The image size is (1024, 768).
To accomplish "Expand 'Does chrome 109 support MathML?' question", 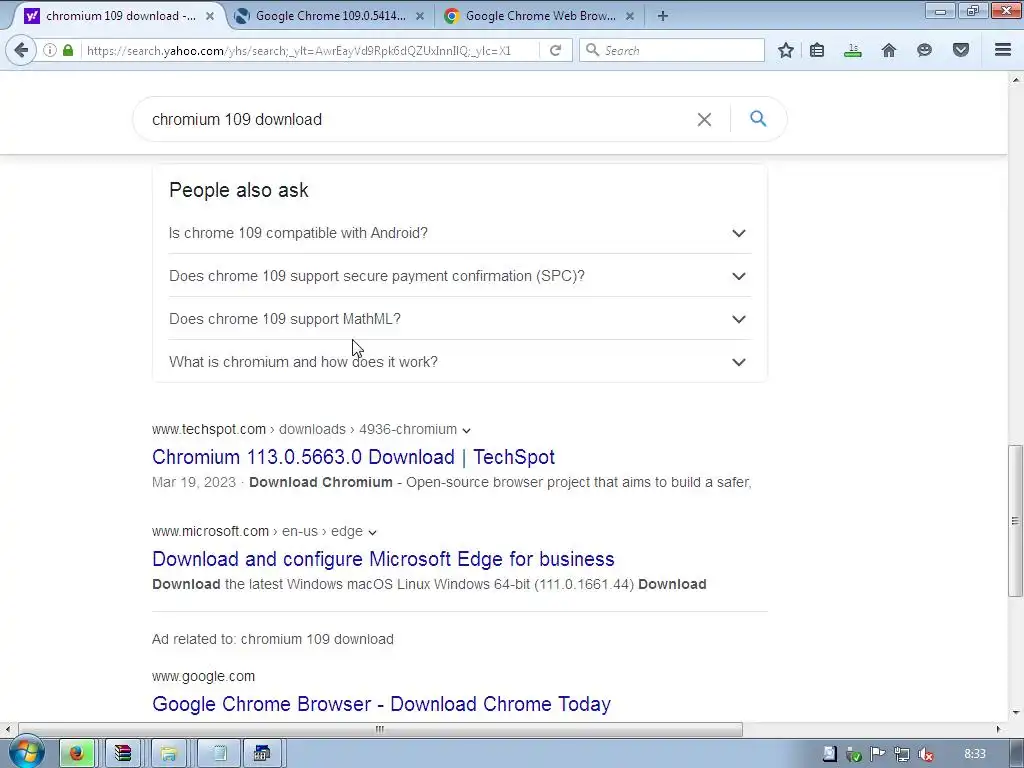I will tap(460, 319).
